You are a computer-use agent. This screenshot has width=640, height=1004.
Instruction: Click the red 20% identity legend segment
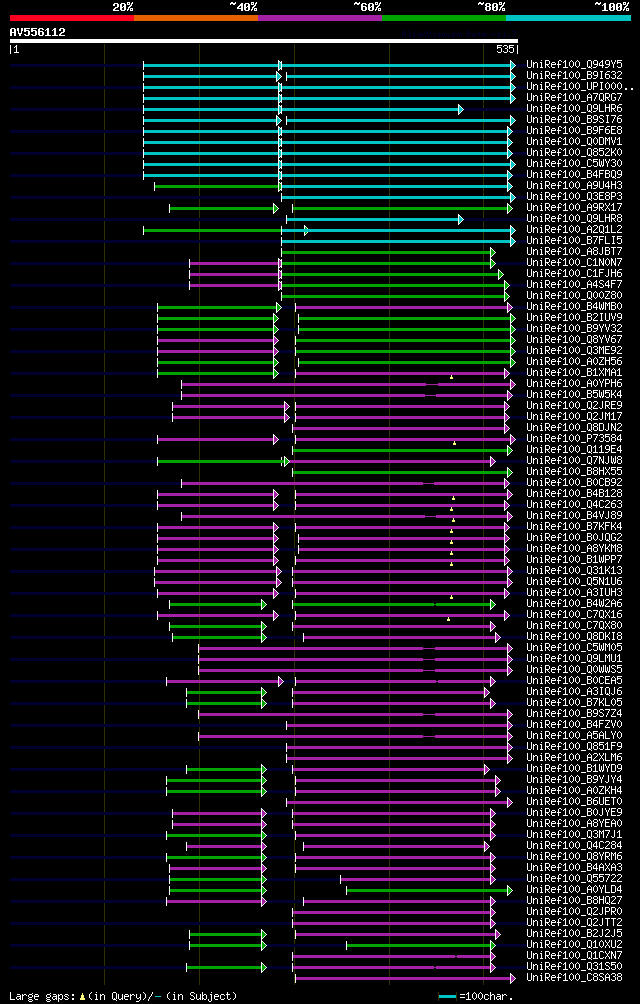(x=72, y=18)
